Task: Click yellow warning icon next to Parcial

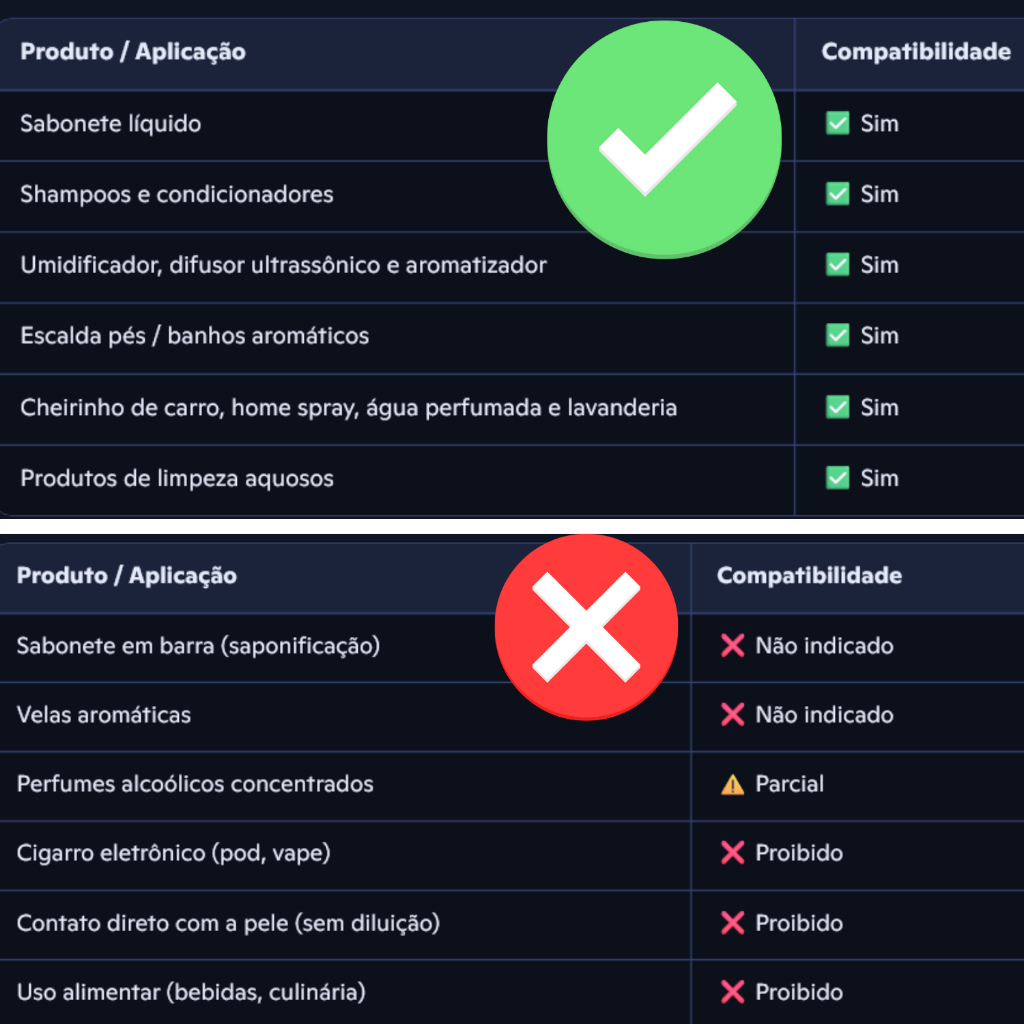Action: point(732,784)
